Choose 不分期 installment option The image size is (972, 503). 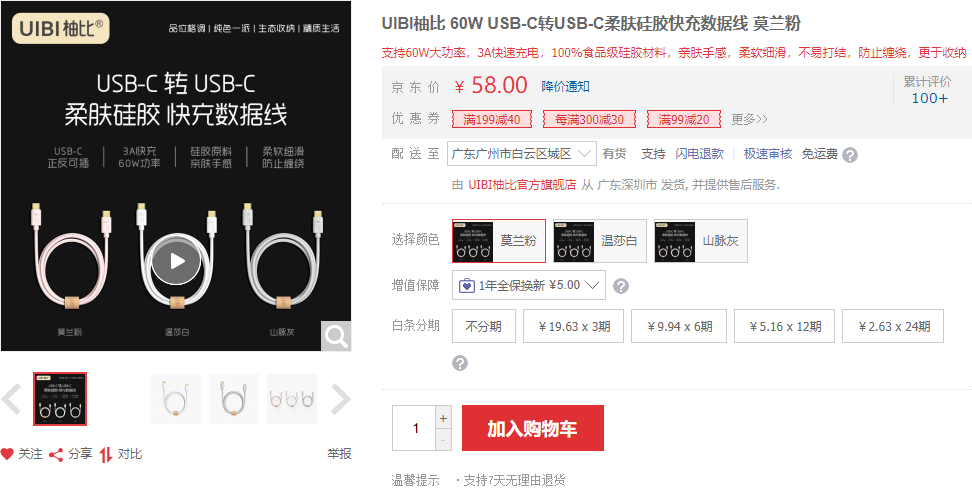[484, 326]
